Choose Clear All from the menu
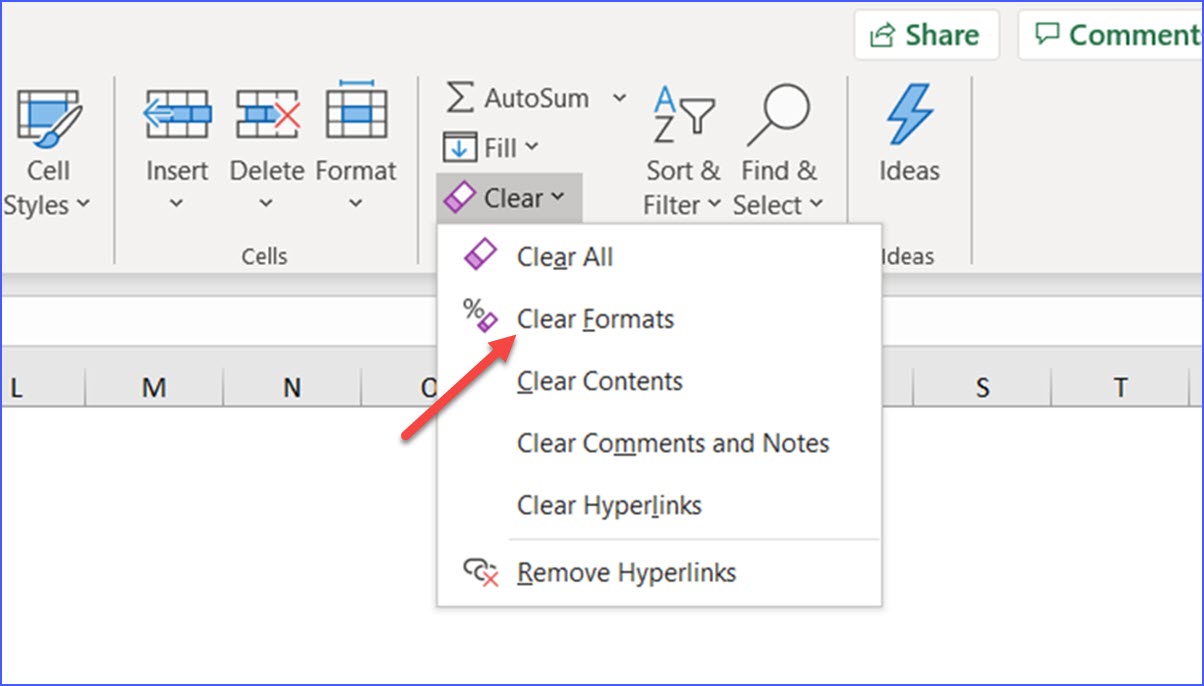Viewport: 1204px width, 686px height. (x=565, y=256)
